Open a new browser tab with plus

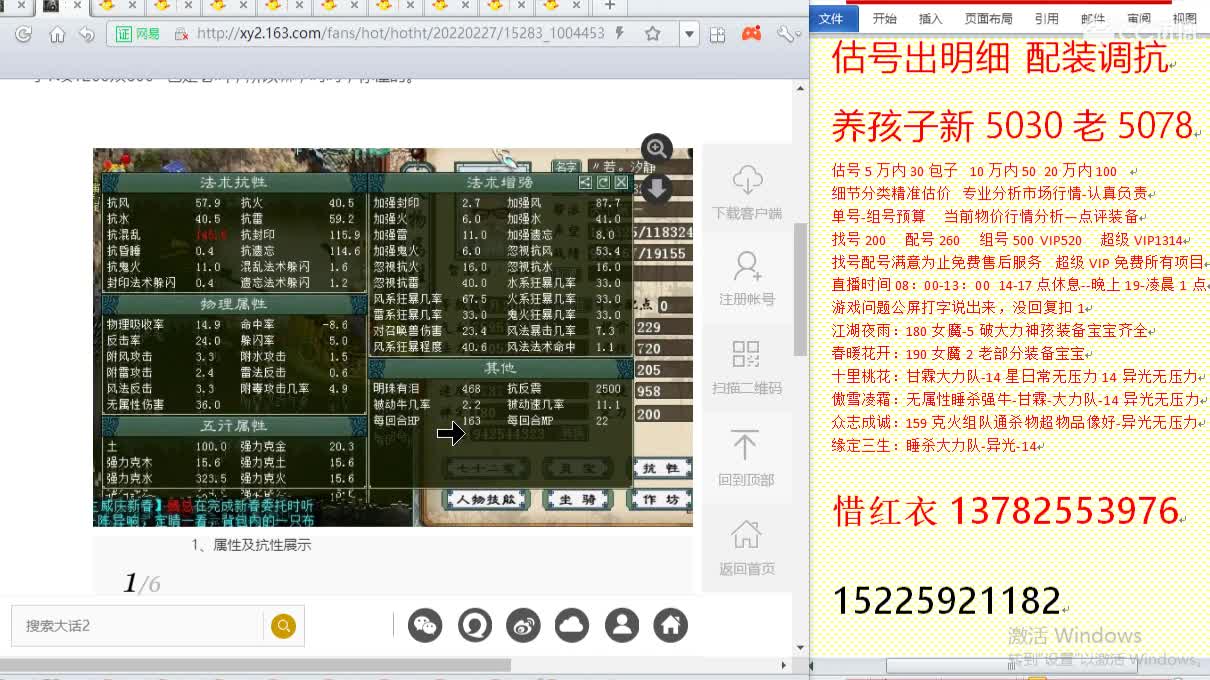[609, 6]
